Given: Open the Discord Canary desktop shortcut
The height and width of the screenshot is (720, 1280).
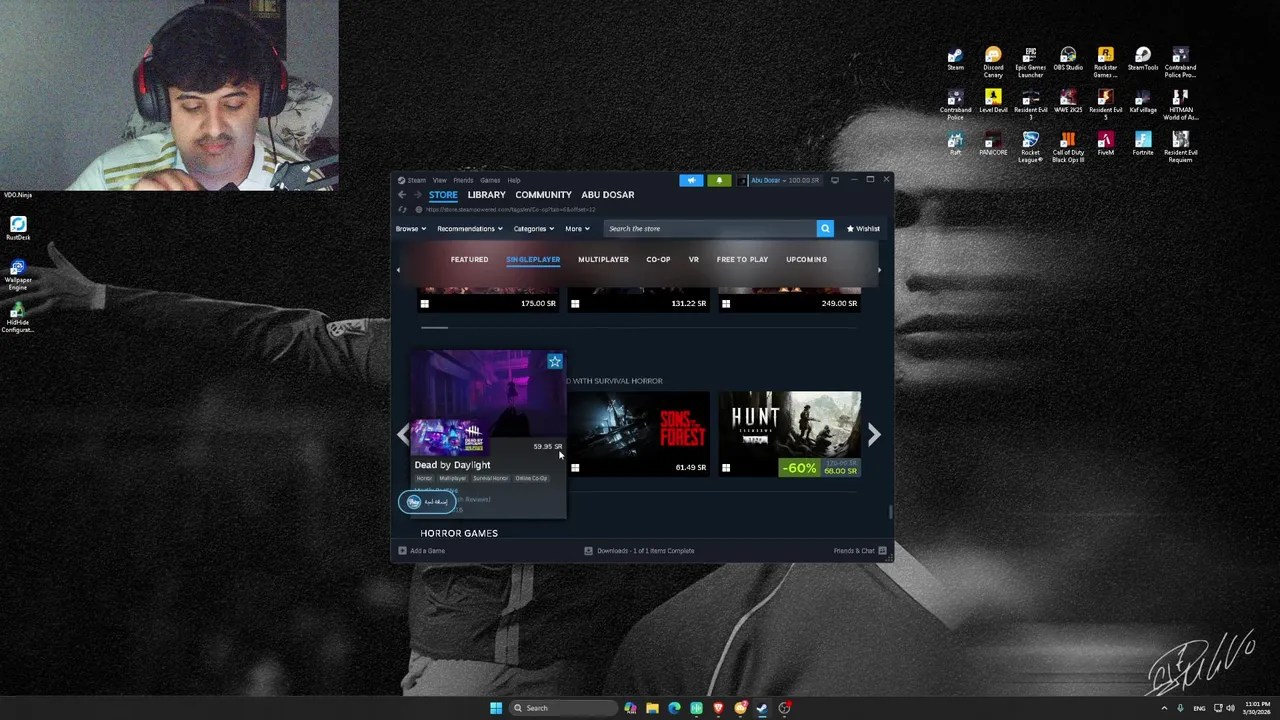Looking at the screenshot, I should coord(993,62).
